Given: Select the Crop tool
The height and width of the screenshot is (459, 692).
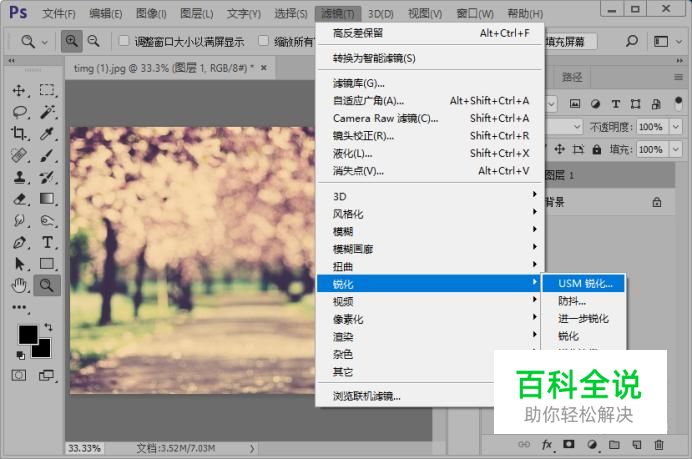Looking at the screenshot, I should pyautogui.click(x=19, y=133).
